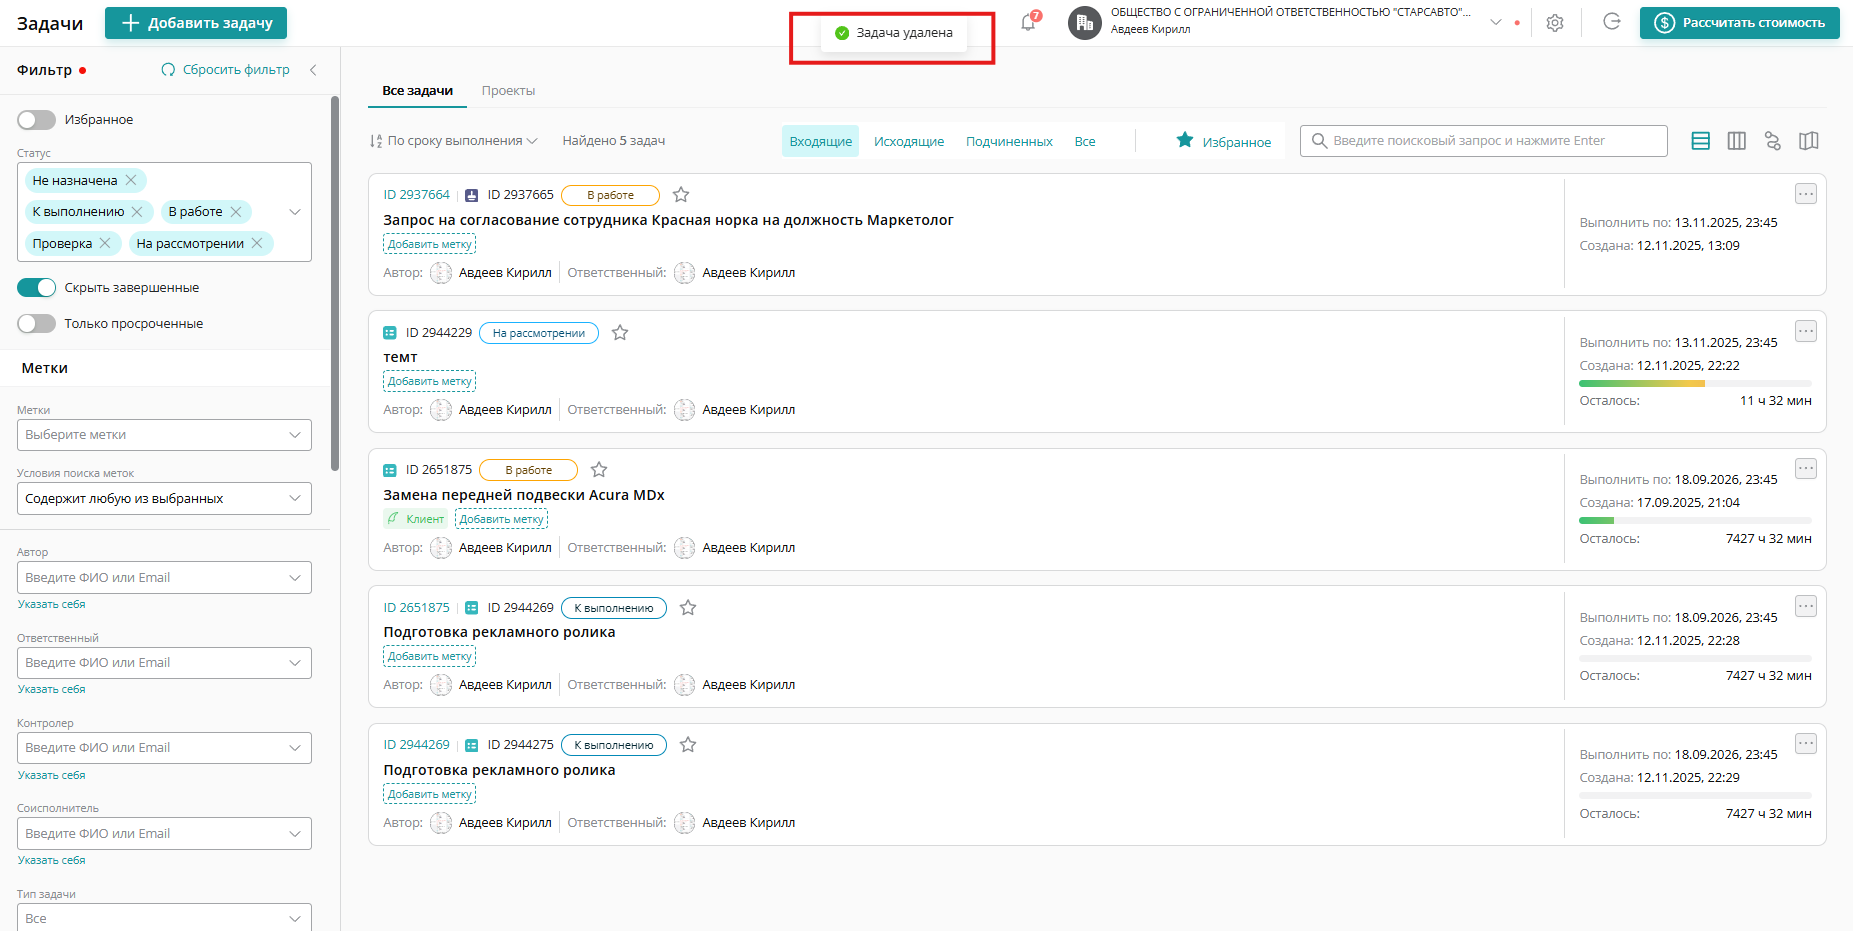This screenshot has height=931, width=1853.
Task: Enable the Только просроченные switch
Action: pos(37,324)
